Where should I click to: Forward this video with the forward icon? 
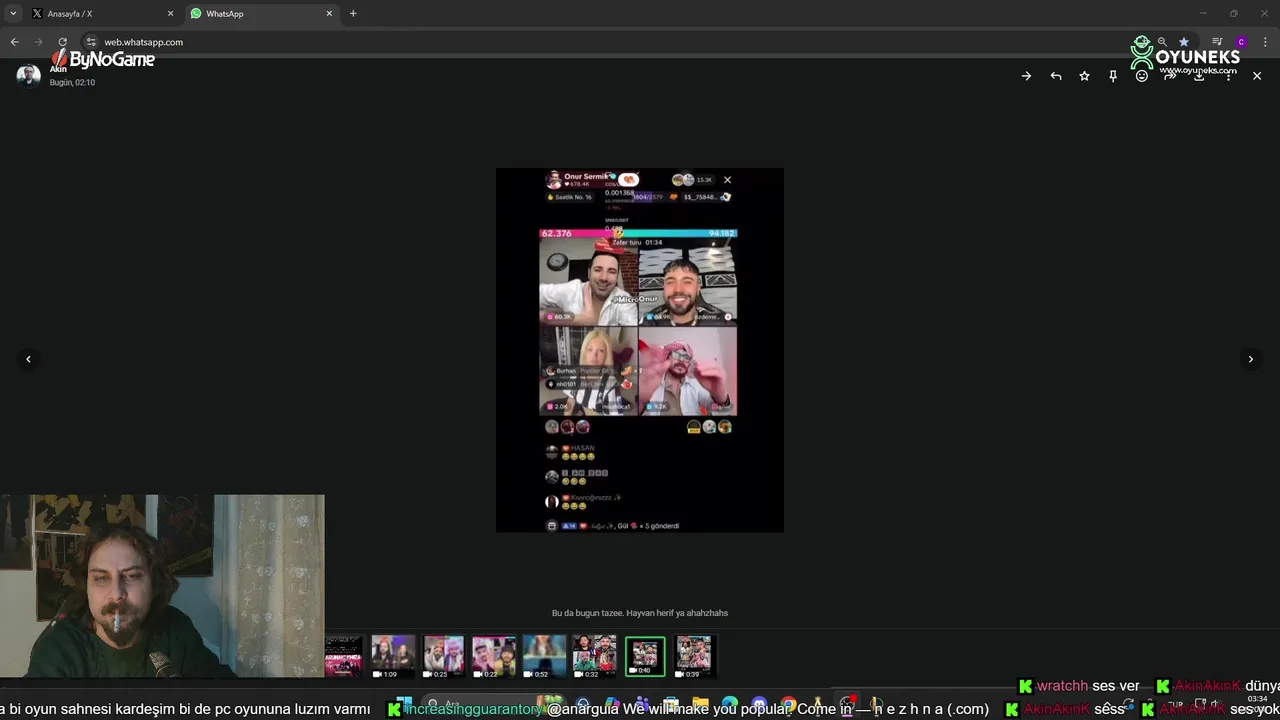point(1171,76)
